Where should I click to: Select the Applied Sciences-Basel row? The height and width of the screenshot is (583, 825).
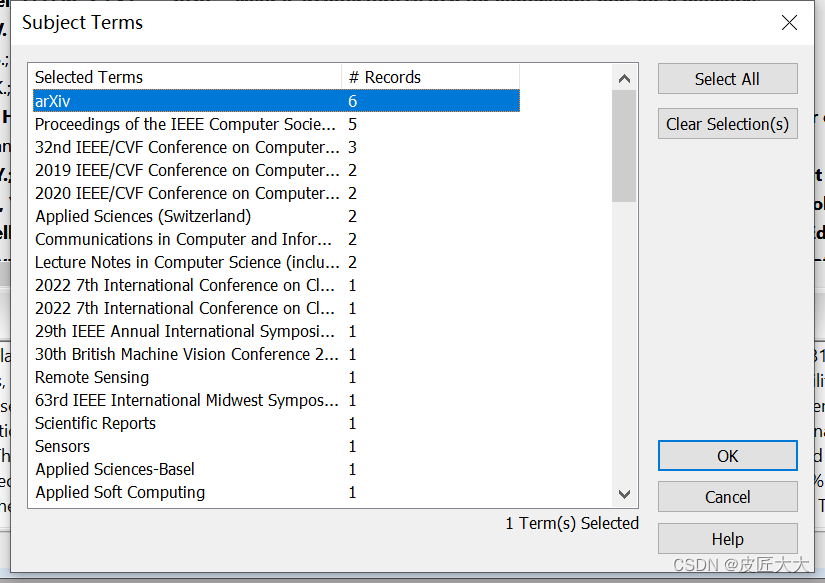coord(276,469)
